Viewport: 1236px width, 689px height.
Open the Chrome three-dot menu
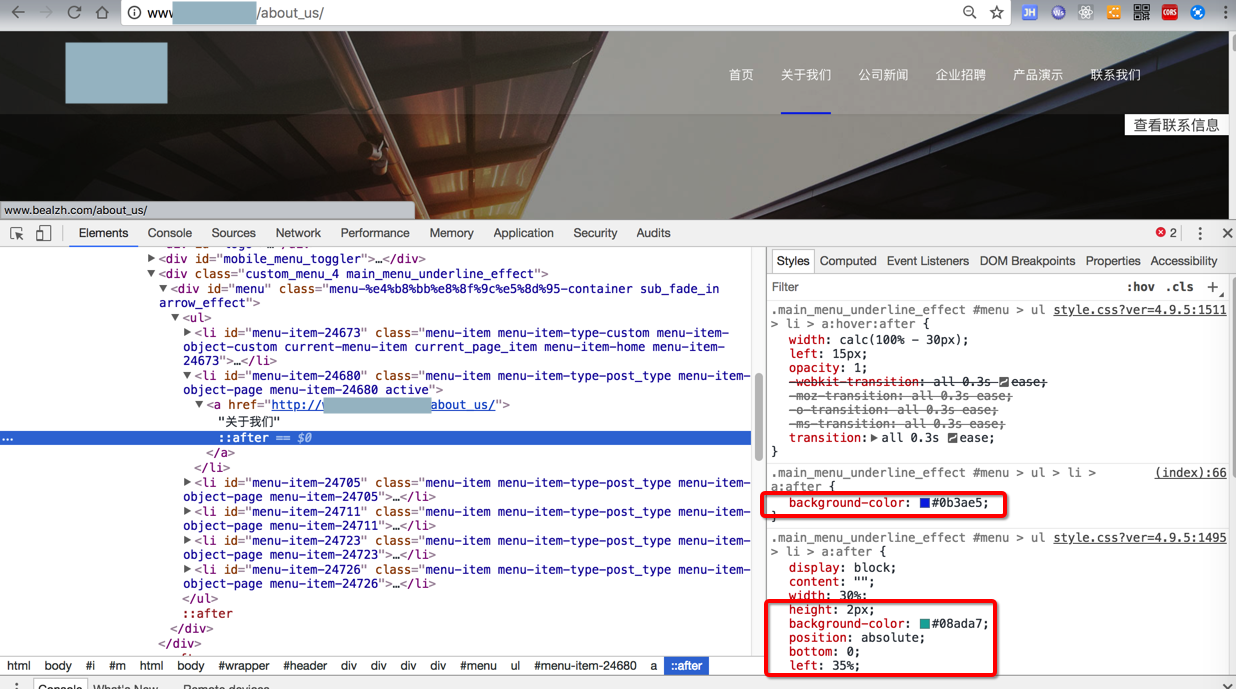pos(1225,13)
